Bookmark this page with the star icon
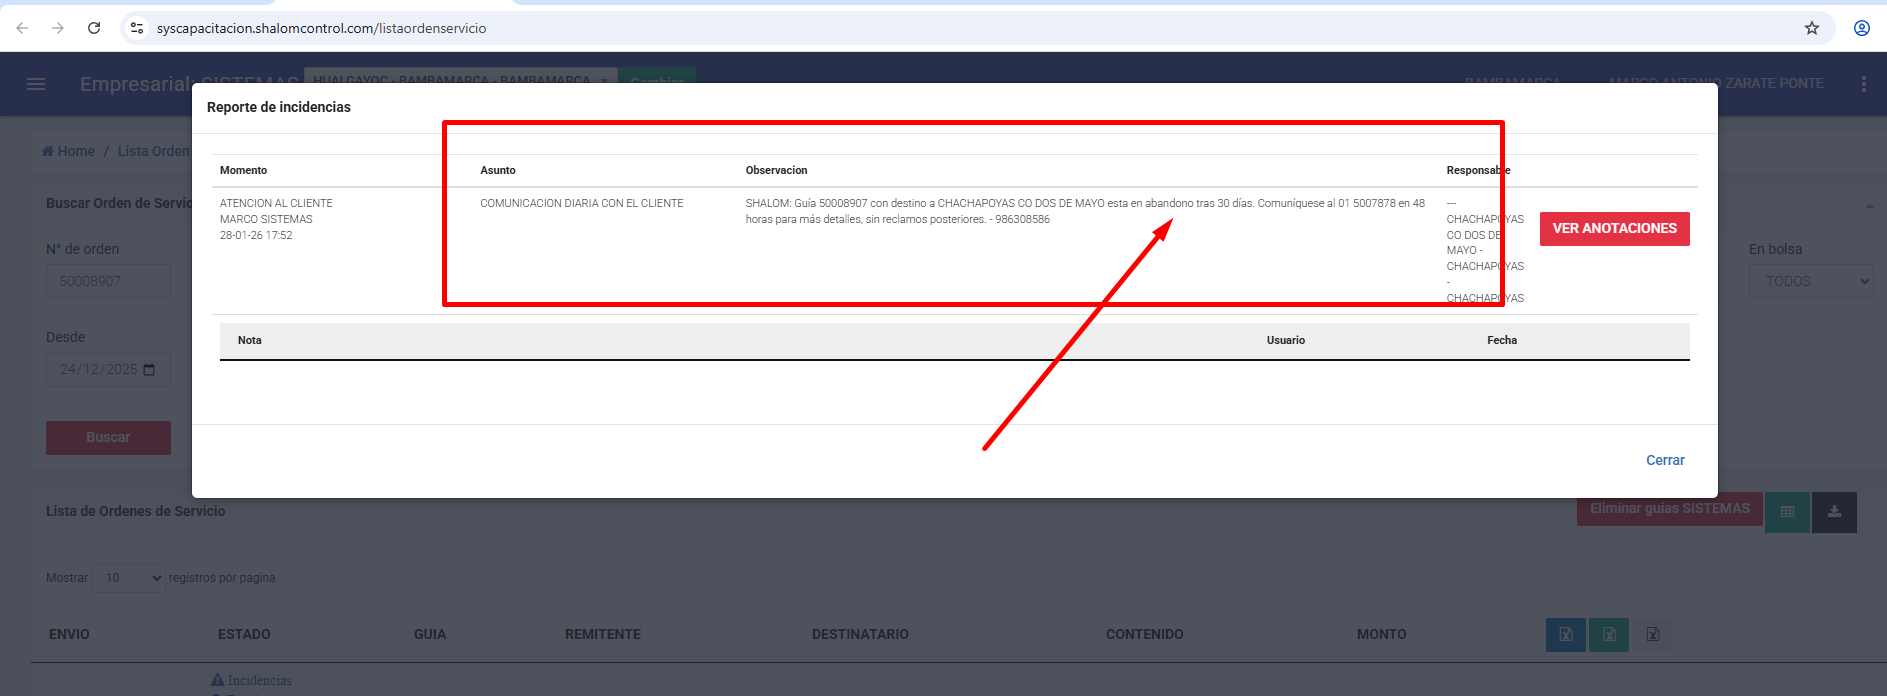The height and width of the screenshot is (696, 1887). point(1811,28)
